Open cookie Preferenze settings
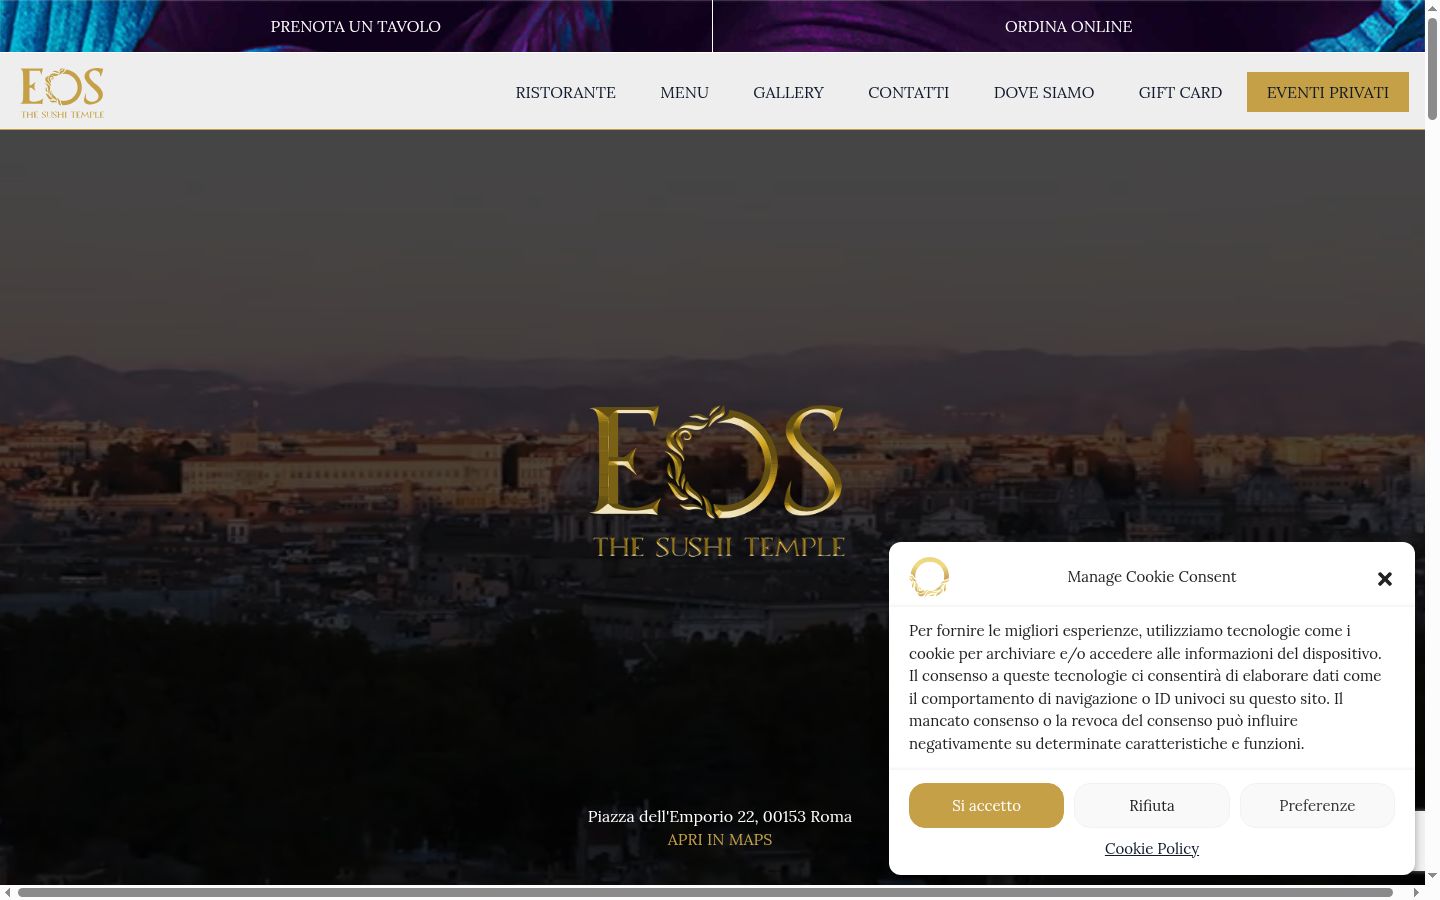Screen dimensions: 1440x900 click(1317, 805)
